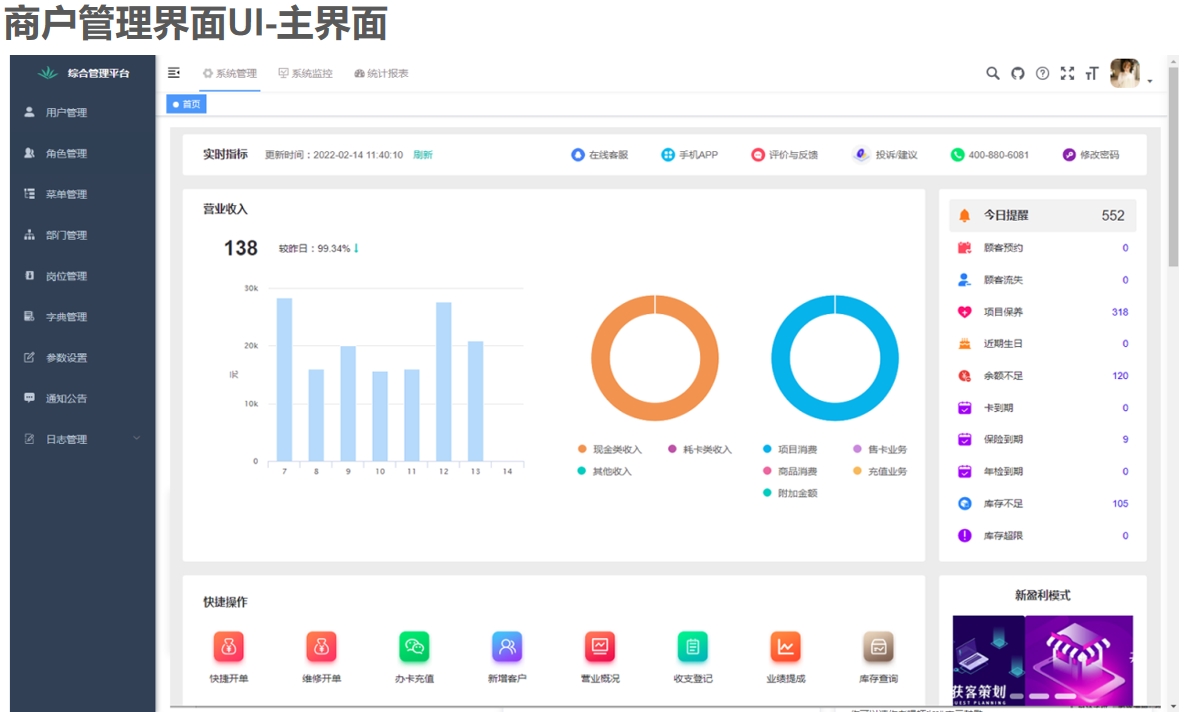Click the 办卡充值 card recharge icon
Image resolution: width=1188 pixels, height=712 pixels.
pos(413,647)
